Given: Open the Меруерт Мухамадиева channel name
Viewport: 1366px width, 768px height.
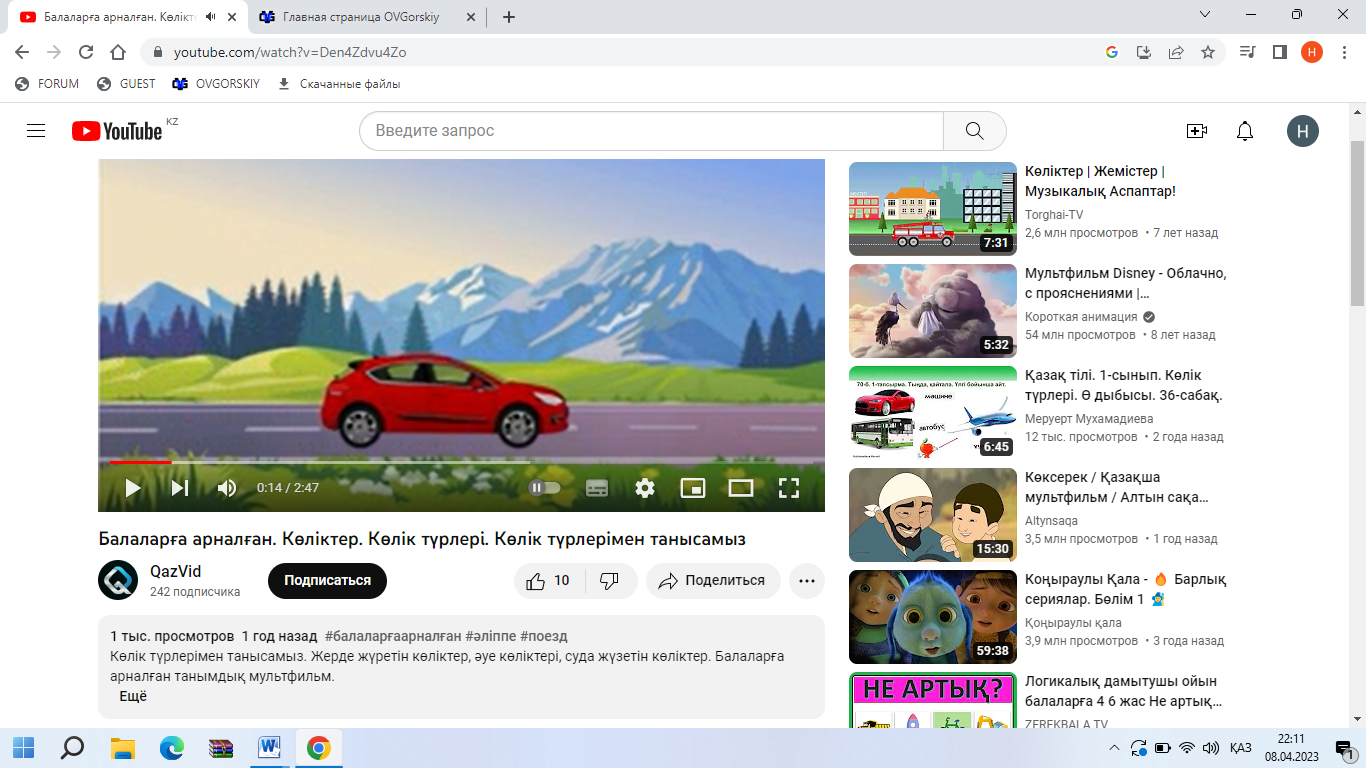Looking at the screenshot, I should point(1089,419).
